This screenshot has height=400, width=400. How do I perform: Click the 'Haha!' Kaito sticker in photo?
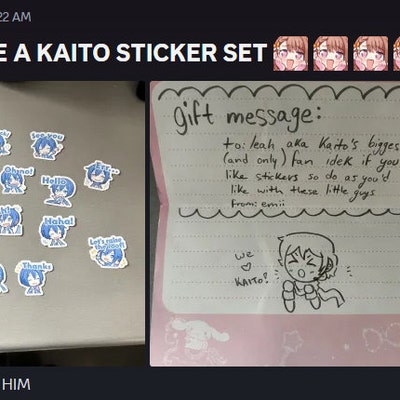57,231
